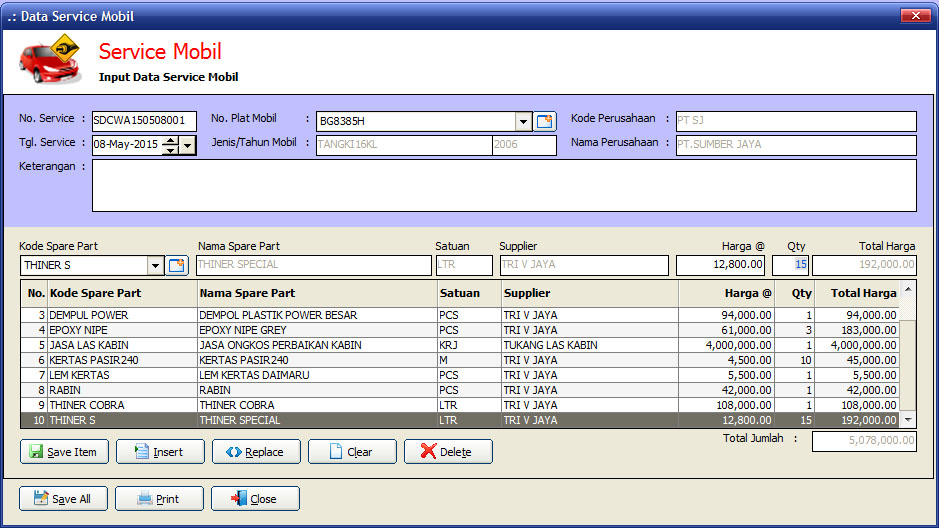Screen dimensions: 939x528
Task: Click the browse icon beside No. Plat Mobil
Action: (x=545, y=122)
